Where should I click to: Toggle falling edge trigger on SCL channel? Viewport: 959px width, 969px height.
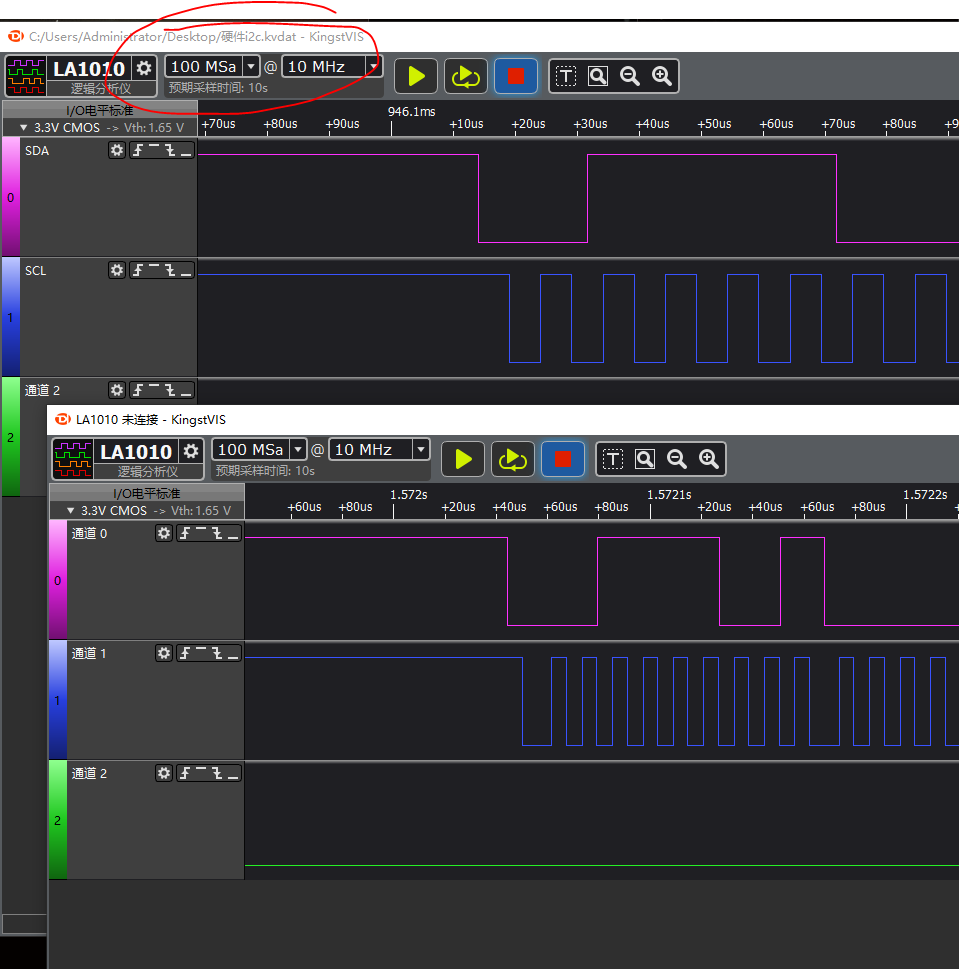[170, 270]
